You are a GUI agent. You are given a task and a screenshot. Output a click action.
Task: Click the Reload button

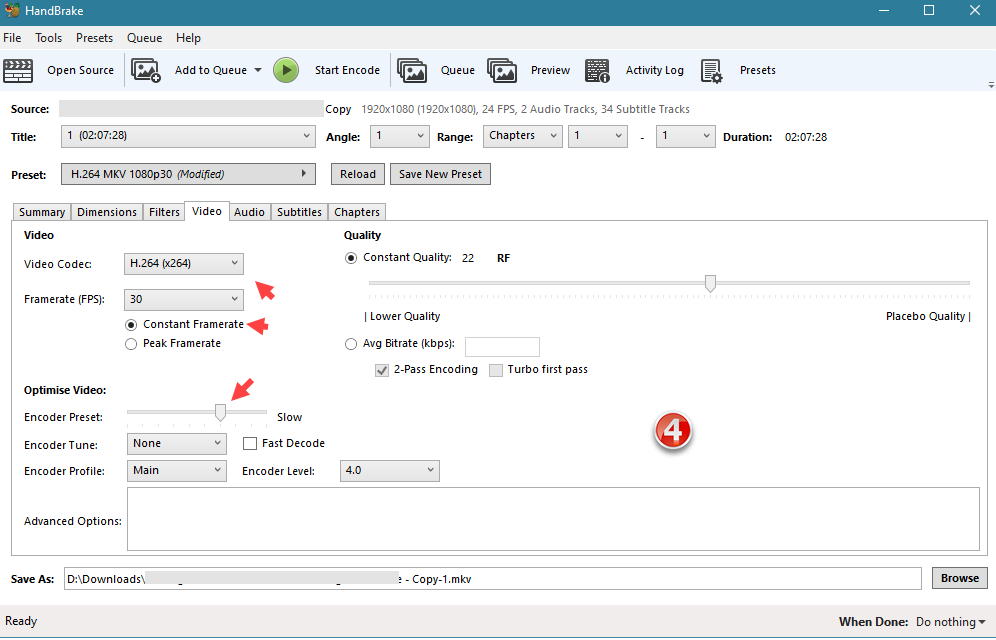pyautogui.click(x=358, y=174)
